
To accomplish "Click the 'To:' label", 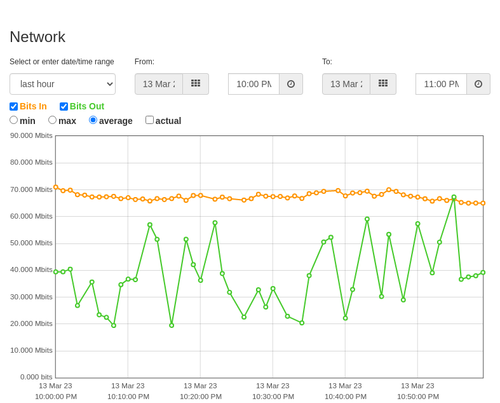I will click(x=327, y=62).
